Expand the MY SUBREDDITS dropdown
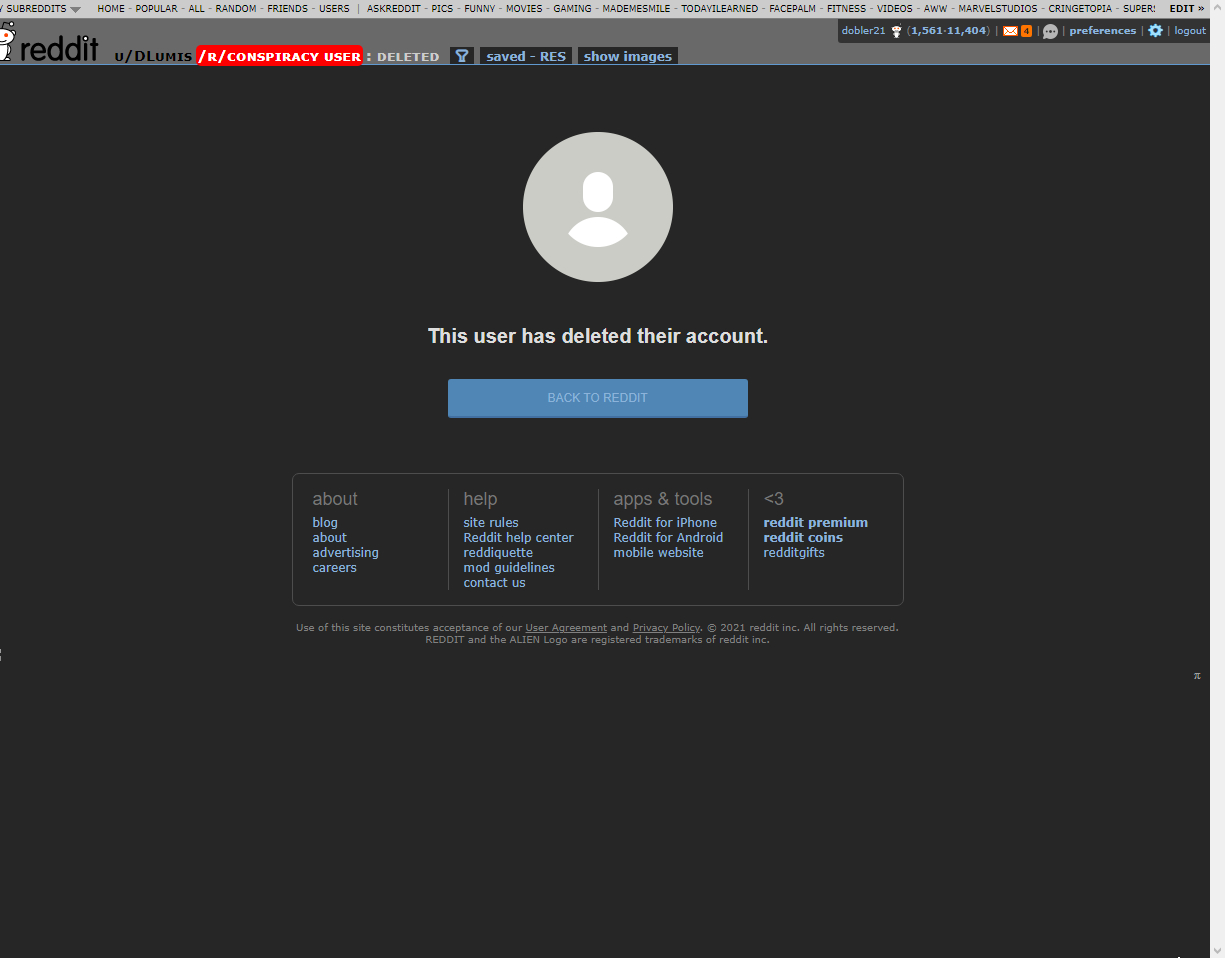The height and width of the screenshot is (958, 1225). (x=40, y=8)
